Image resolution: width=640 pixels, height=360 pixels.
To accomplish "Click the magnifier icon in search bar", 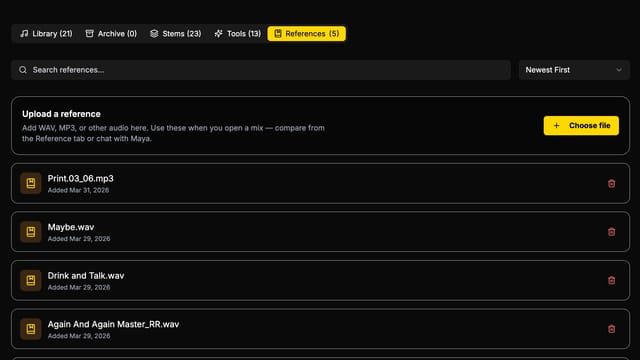I will click(23, 70).
